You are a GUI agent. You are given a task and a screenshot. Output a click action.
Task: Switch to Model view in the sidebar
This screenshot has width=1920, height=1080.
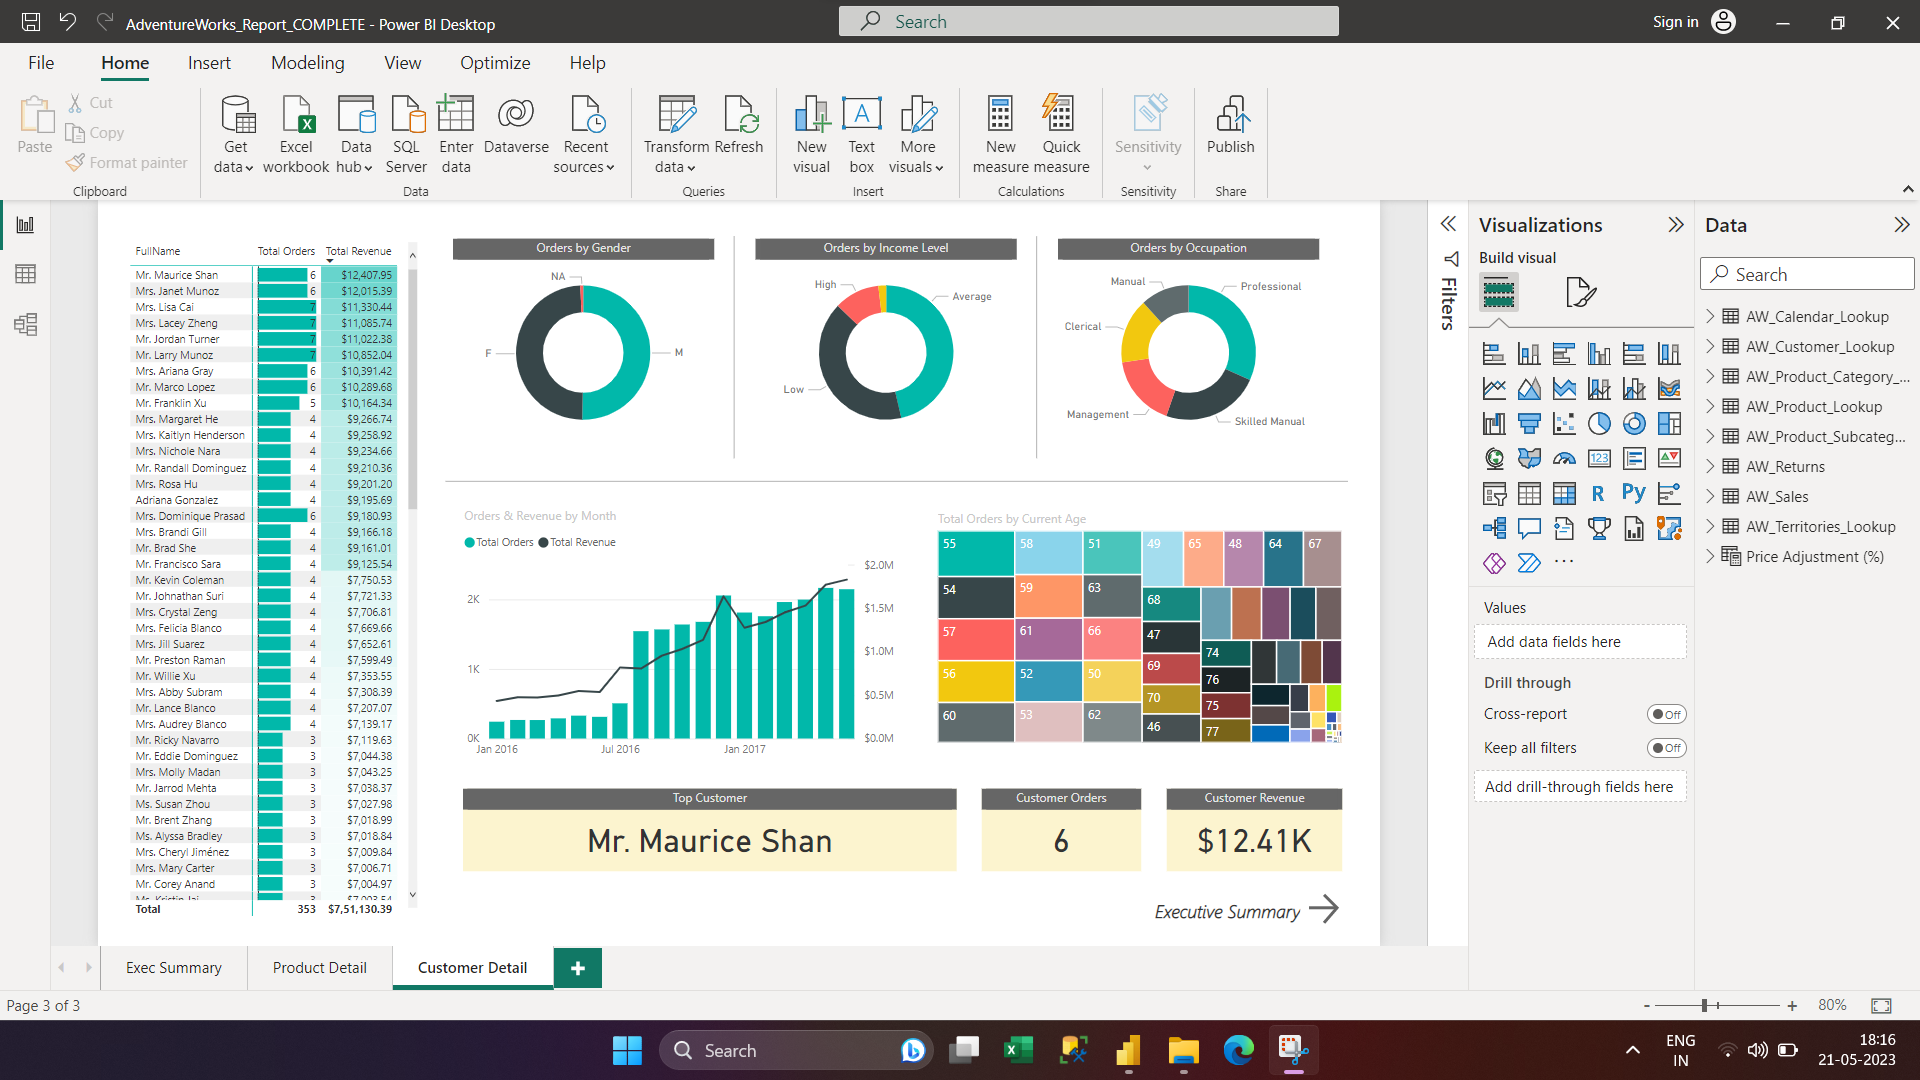coord(25,324)
